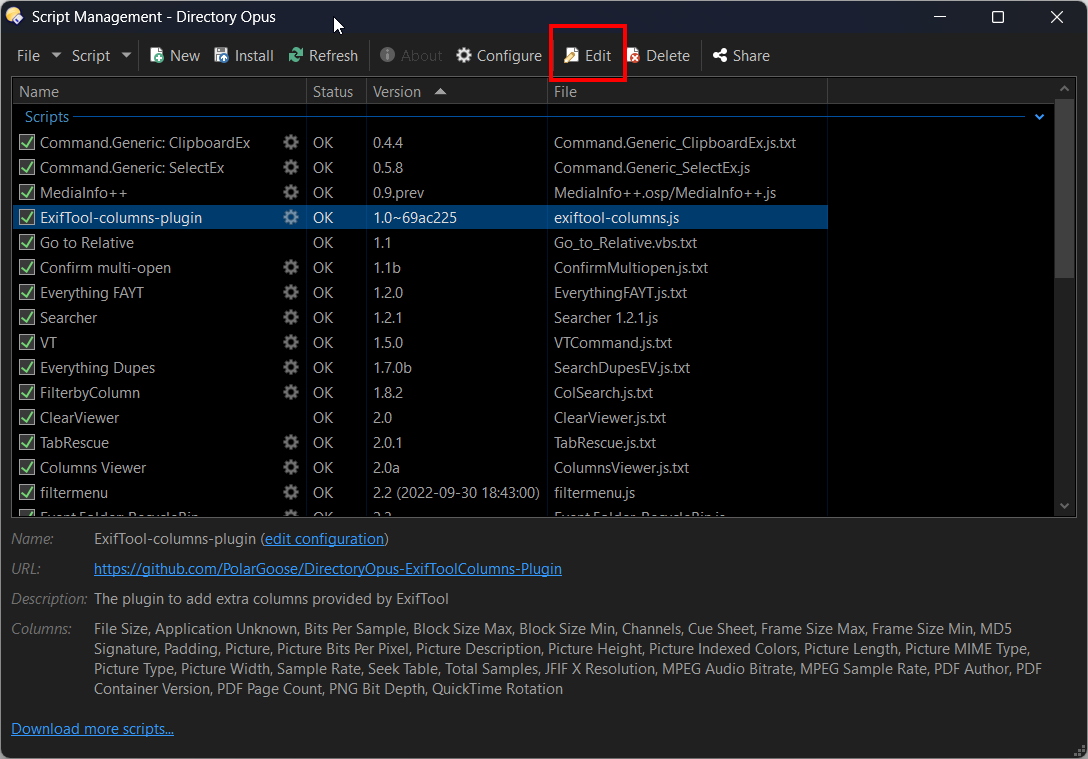Click Download more scripts link
The image size is (1088, 759).
click(92, 728)
